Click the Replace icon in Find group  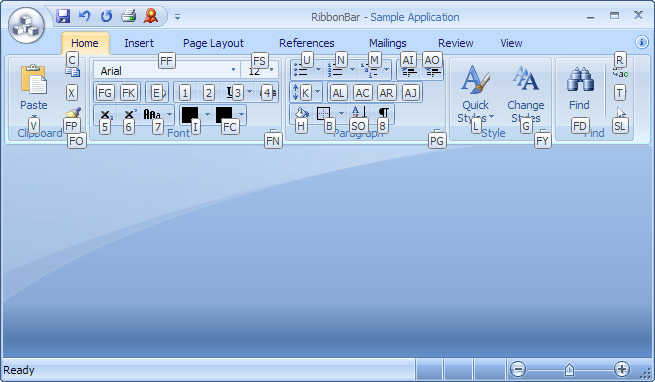coord(620,73)
